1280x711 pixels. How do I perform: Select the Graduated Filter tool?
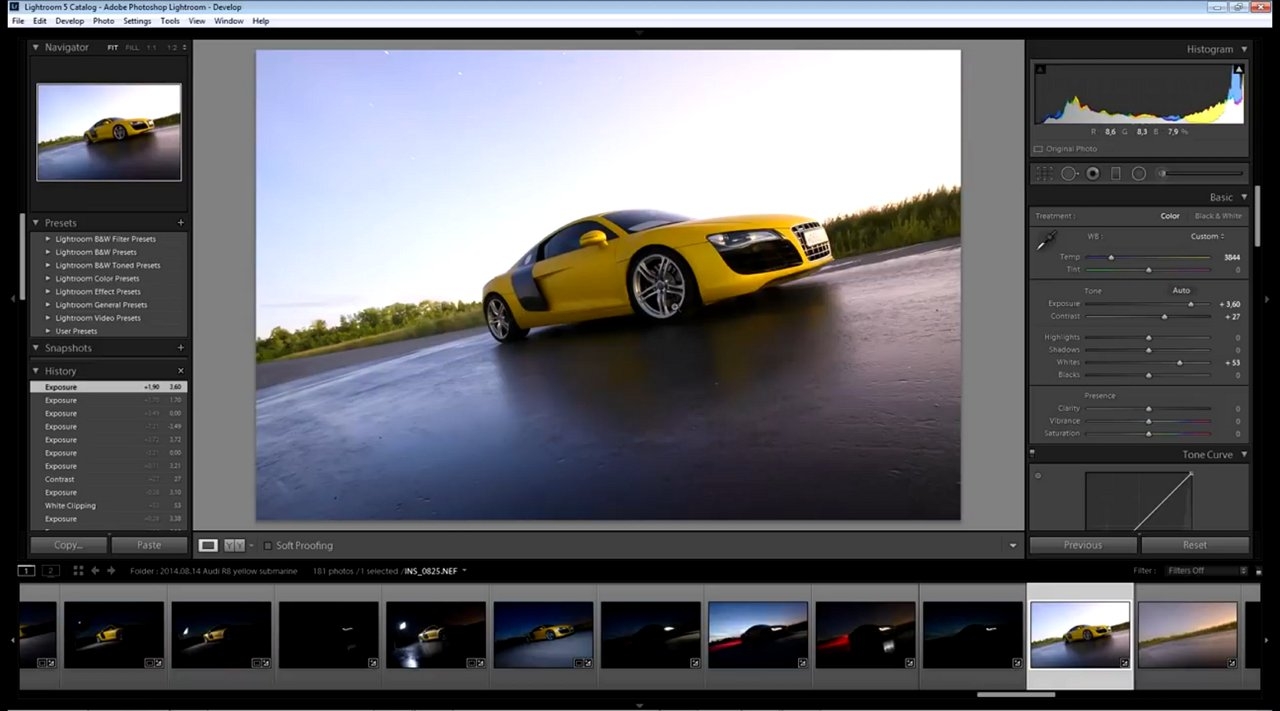[1116, 173]
